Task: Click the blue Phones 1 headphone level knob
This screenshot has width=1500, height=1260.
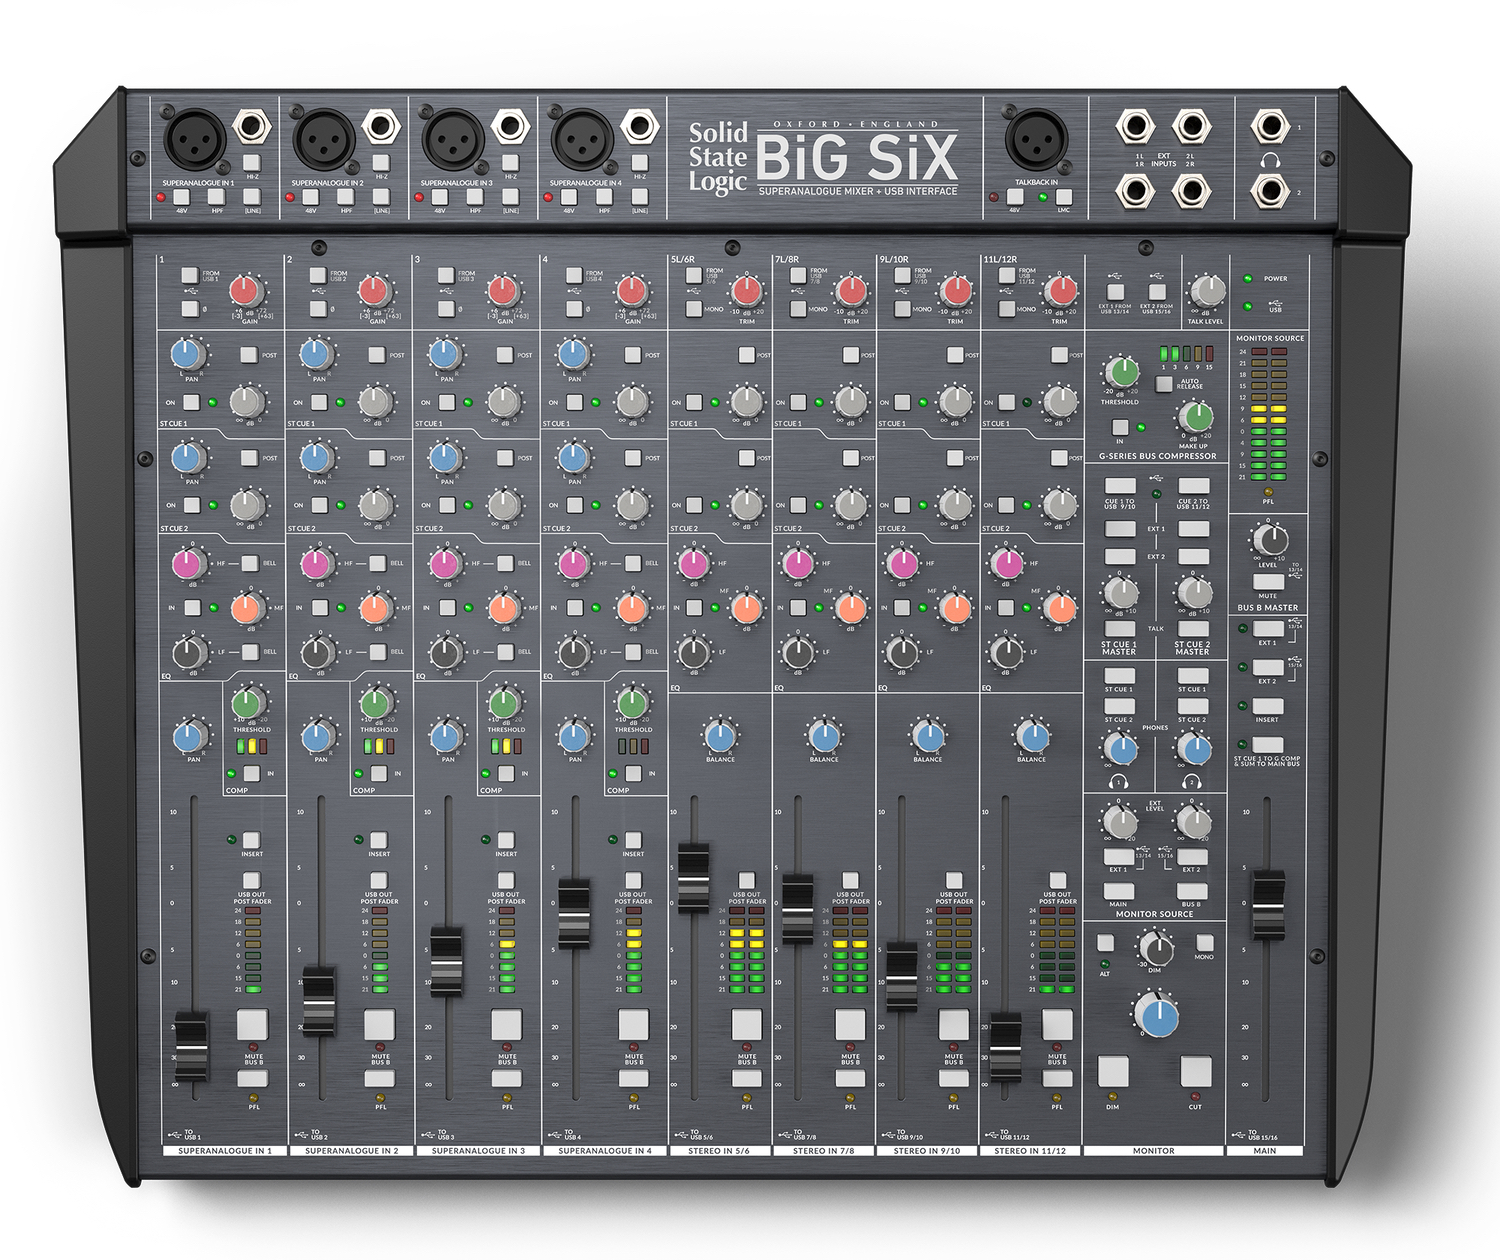Action: pos(1122,749)
